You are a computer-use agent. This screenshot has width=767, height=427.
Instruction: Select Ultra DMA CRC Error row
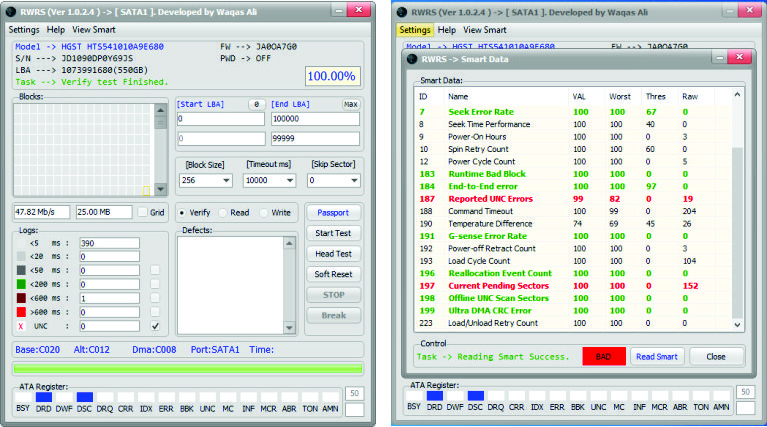pos(572,311)
